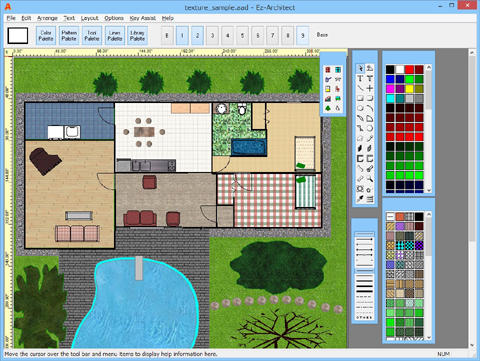Click layer button 5

coord(242,35)
